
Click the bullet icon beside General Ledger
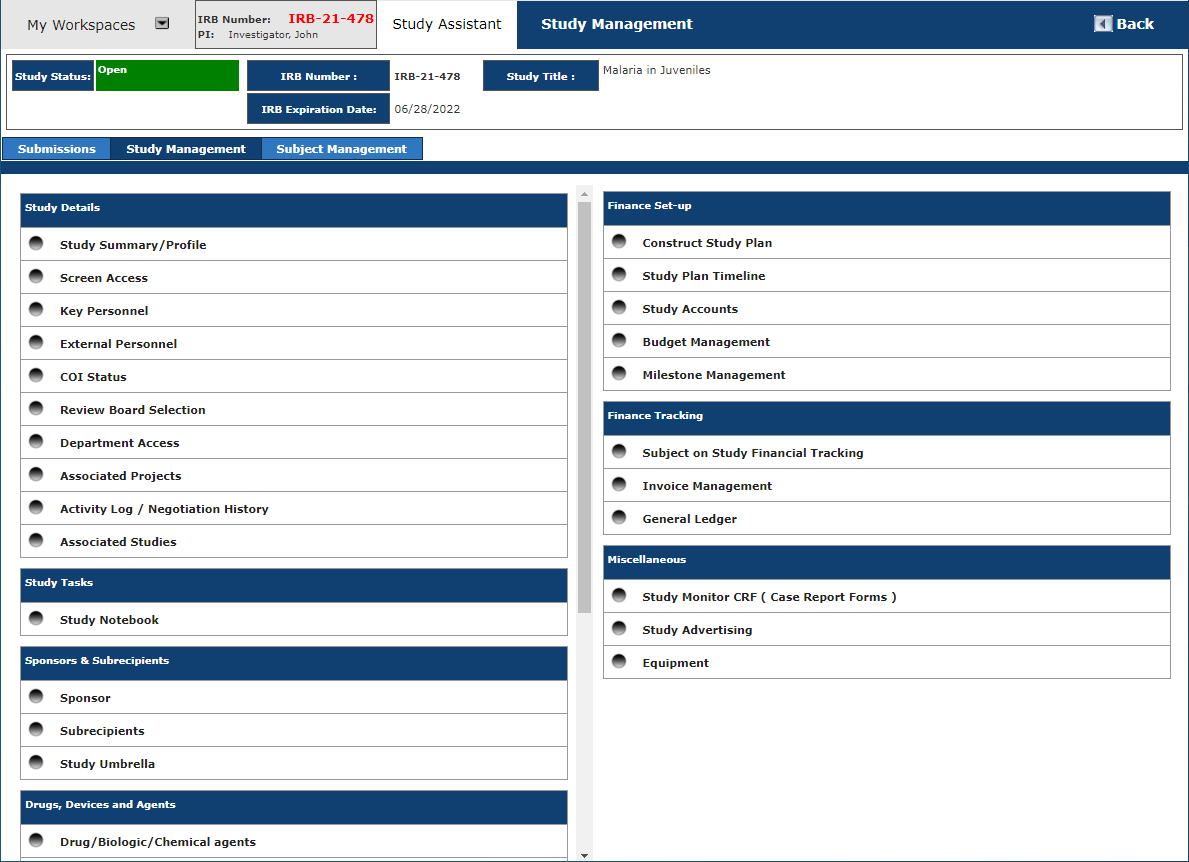pyautogui.click(x=619, y=518)
